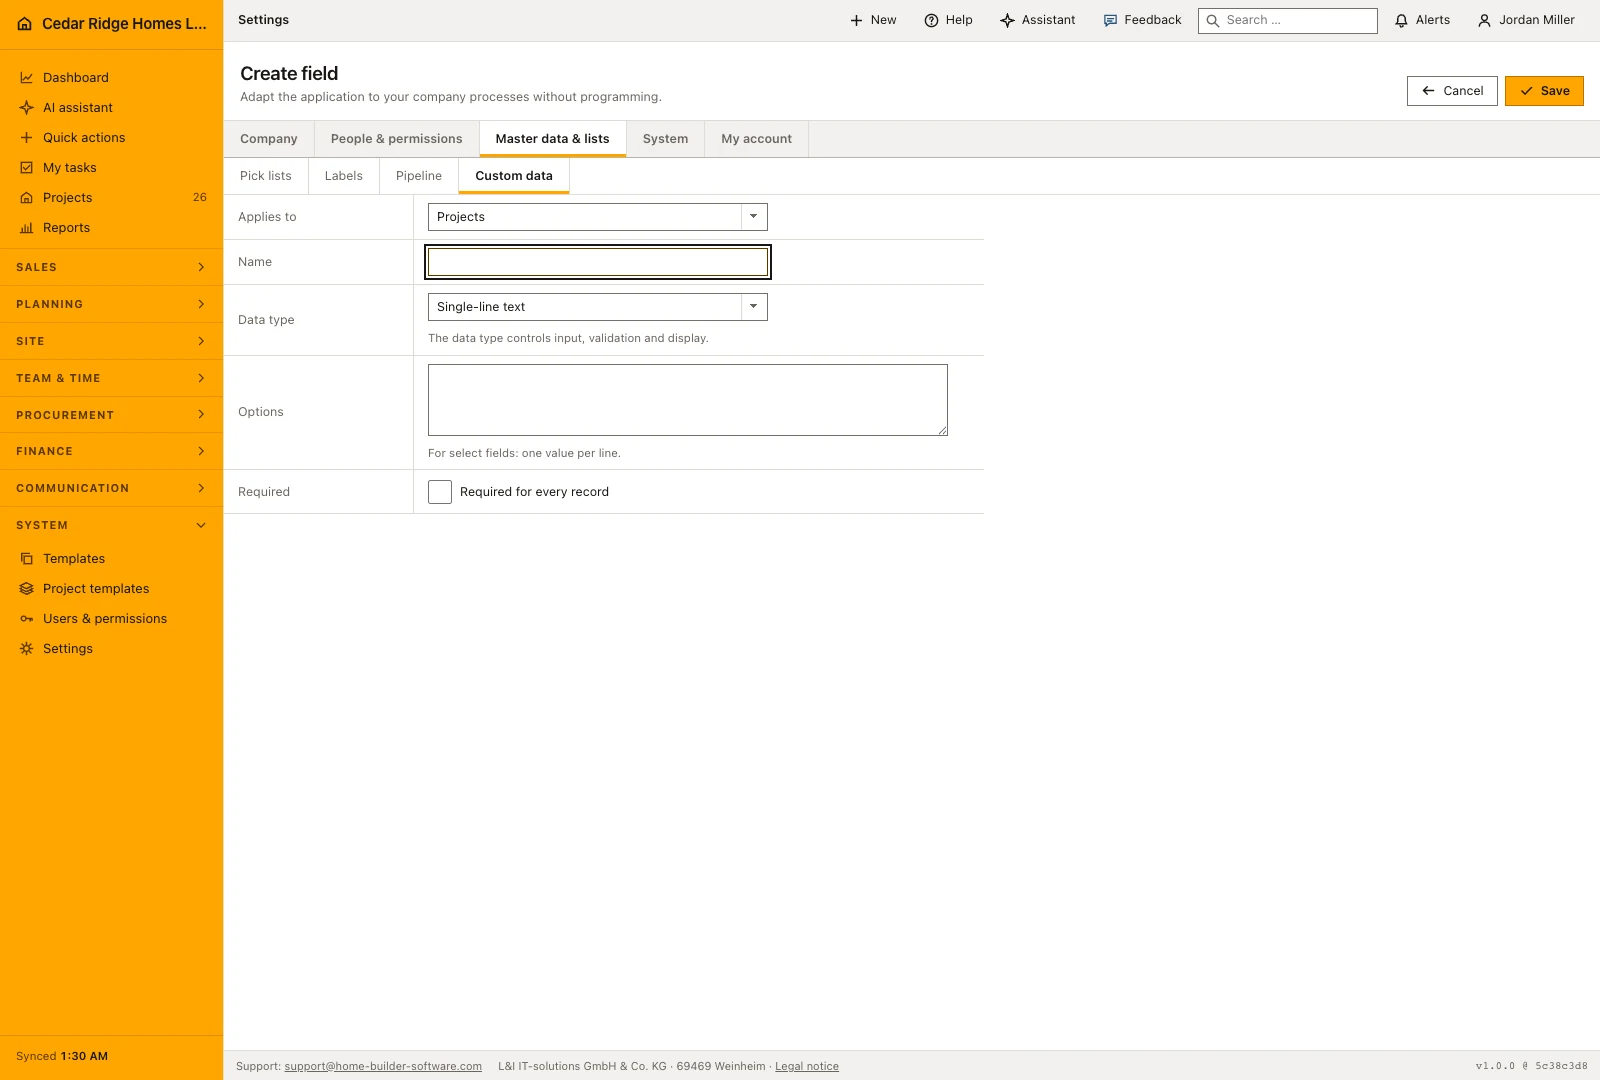
Task: Click the Cancel button
Action: 1452,91
